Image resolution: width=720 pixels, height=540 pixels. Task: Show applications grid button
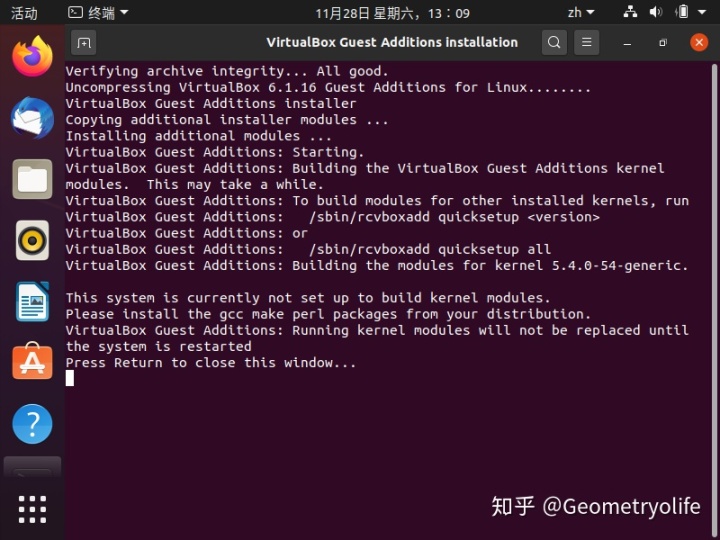[32, 509]
